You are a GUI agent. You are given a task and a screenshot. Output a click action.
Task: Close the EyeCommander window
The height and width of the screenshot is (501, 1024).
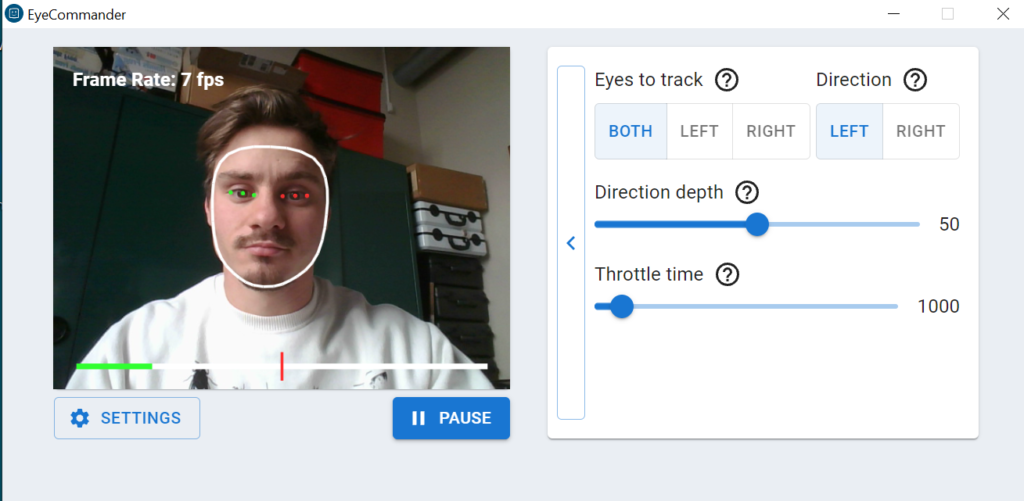point(1003,14)
